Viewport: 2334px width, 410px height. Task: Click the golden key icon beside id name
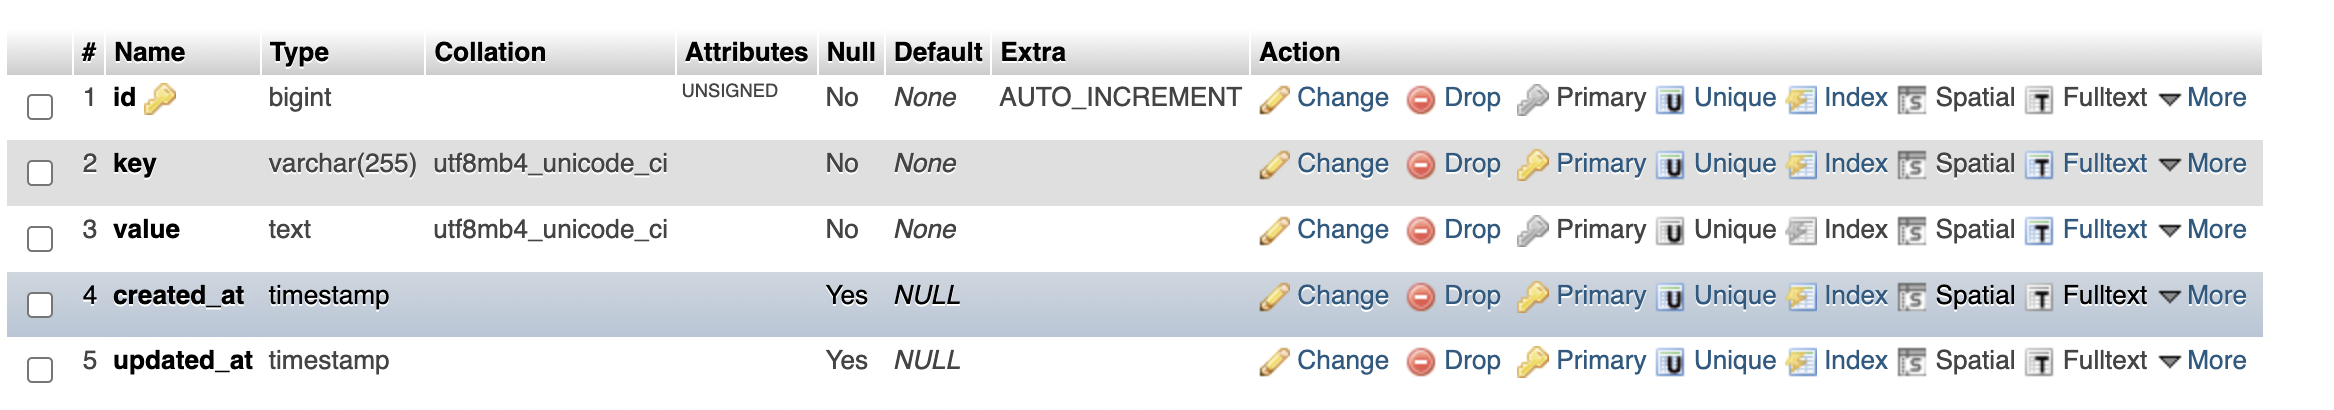[x=160, y=98]
